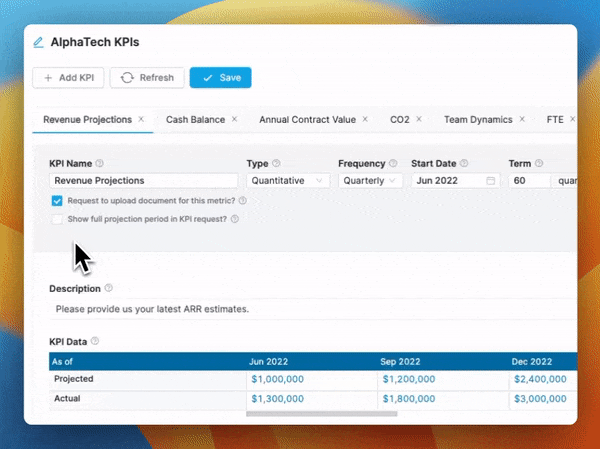Click the help icon next to KPI Name
Image resolution: width=600 pixels, height=449 pixels.
click(x=99, y=163)
